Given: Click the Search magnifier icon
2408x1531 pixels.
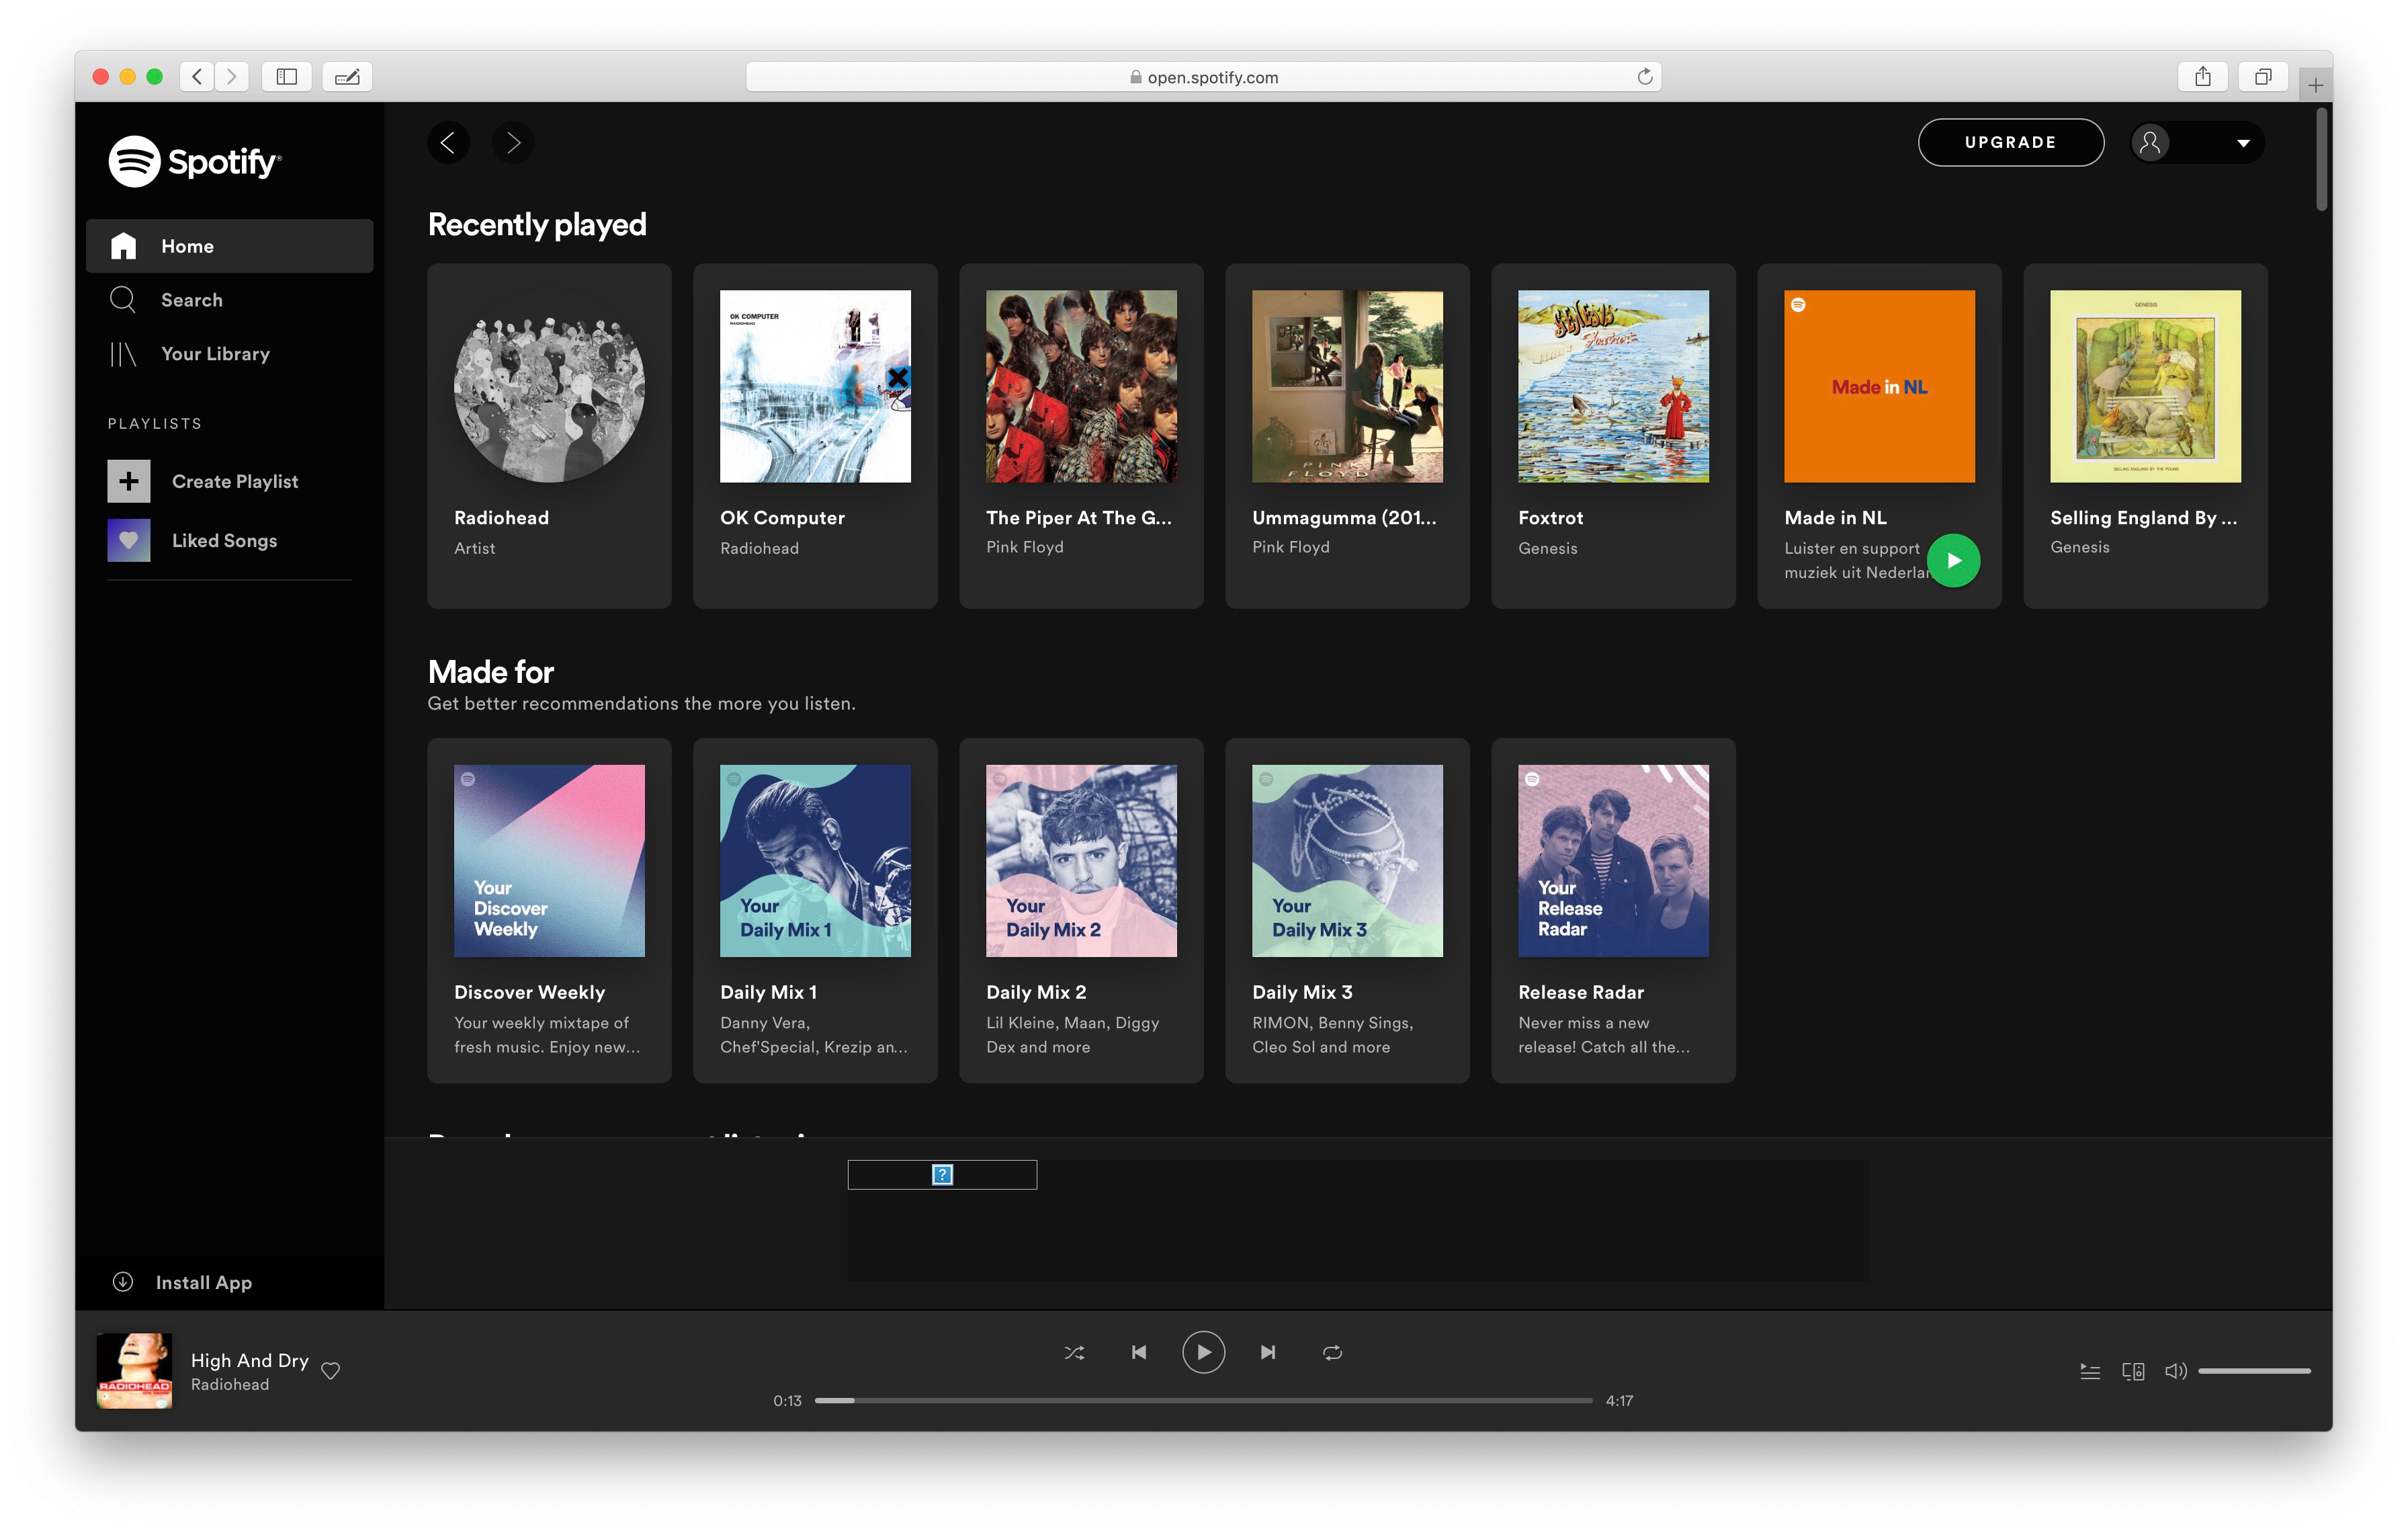Looking at the screenshot, I should coord(122,300).
